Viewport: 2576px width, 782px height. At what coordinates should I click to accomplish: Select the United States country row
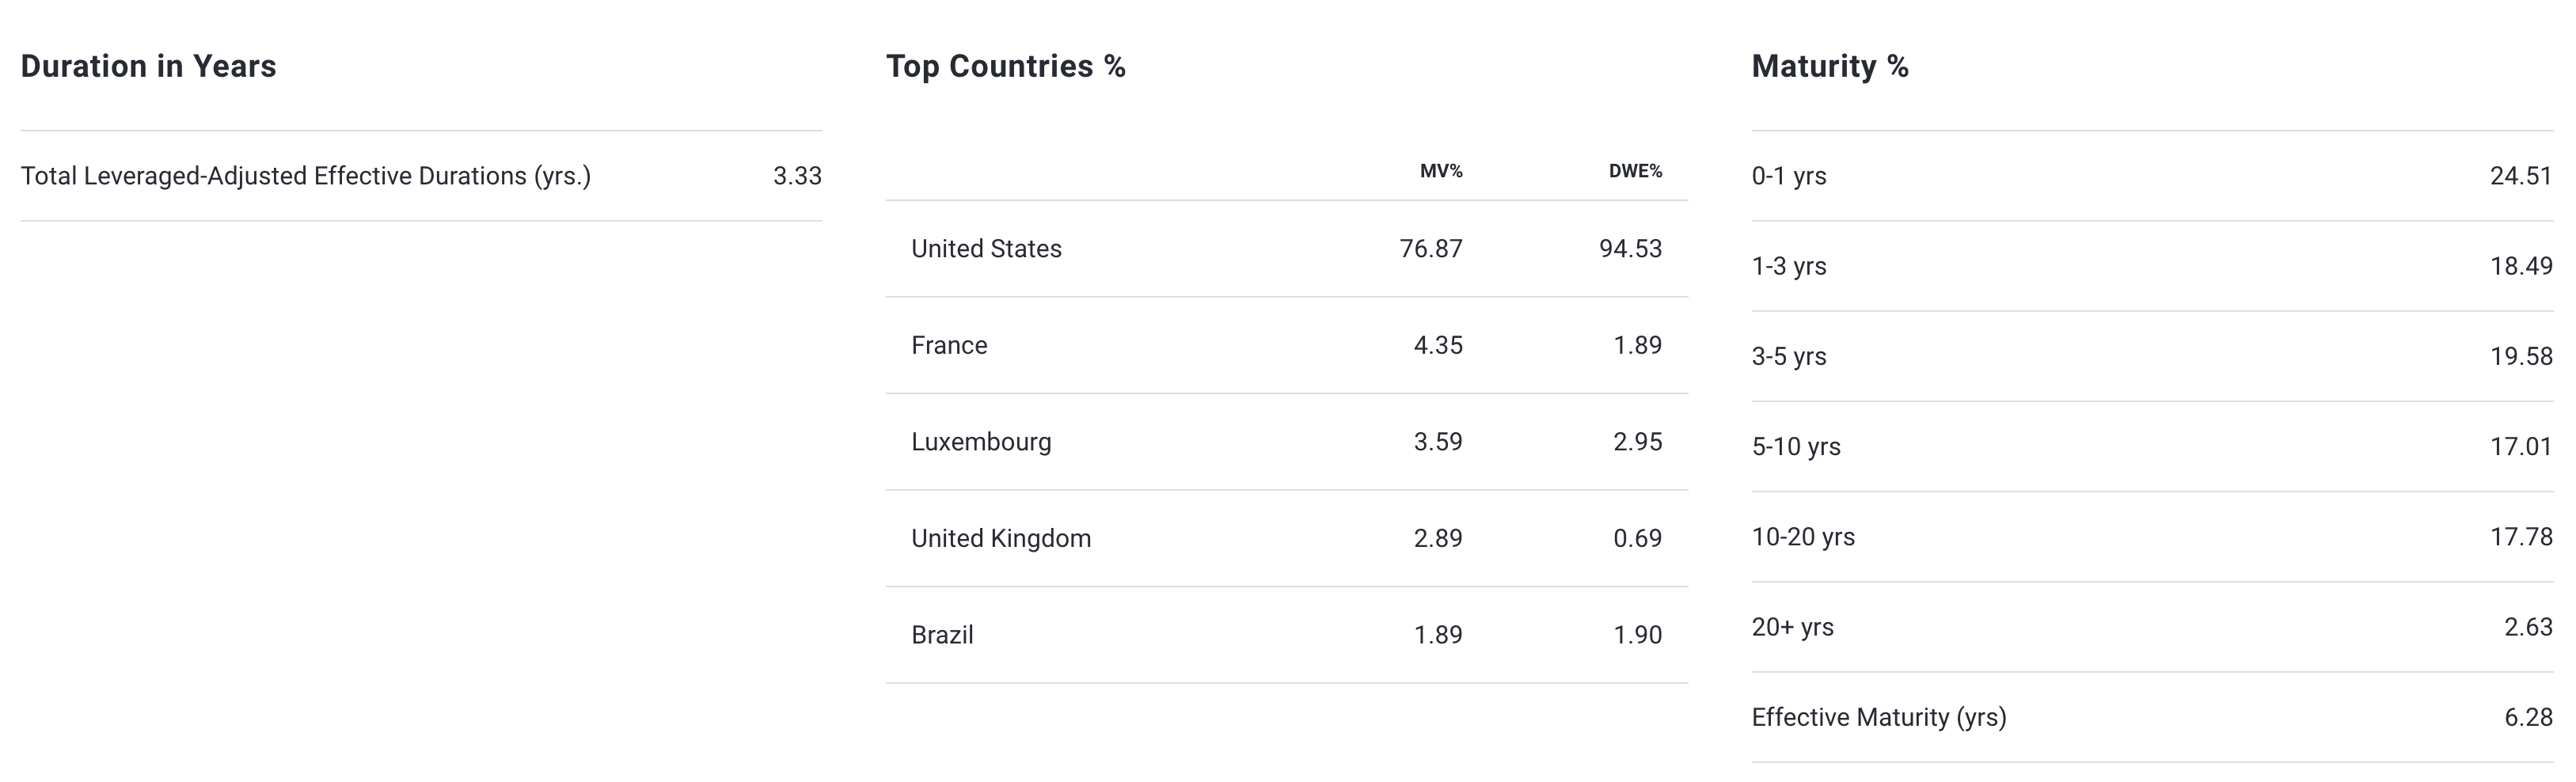pos(986,248)
